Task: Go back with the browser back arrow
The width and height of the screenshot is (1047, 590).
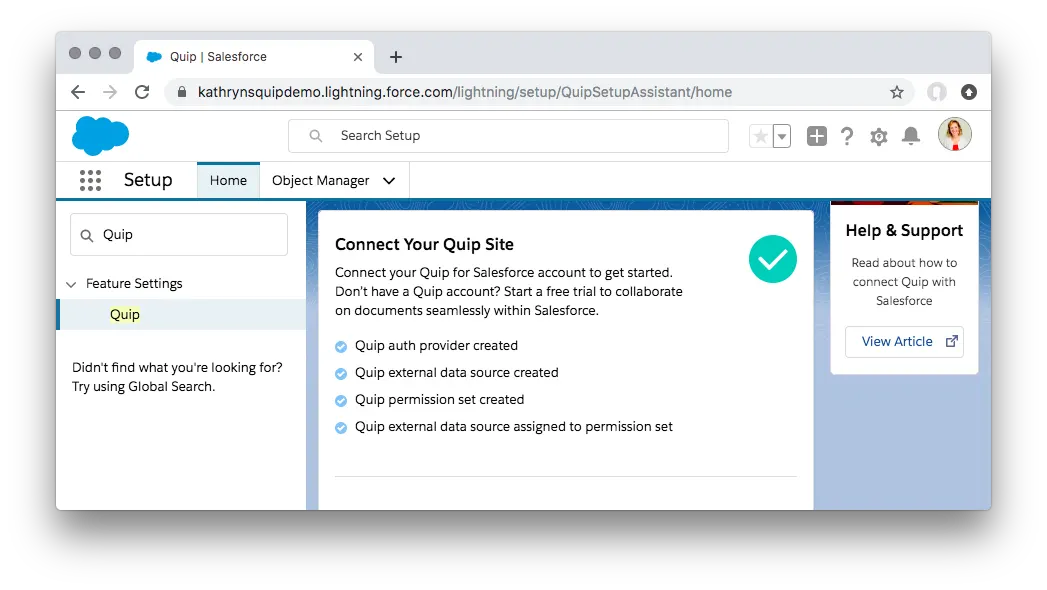Action: 78,92
